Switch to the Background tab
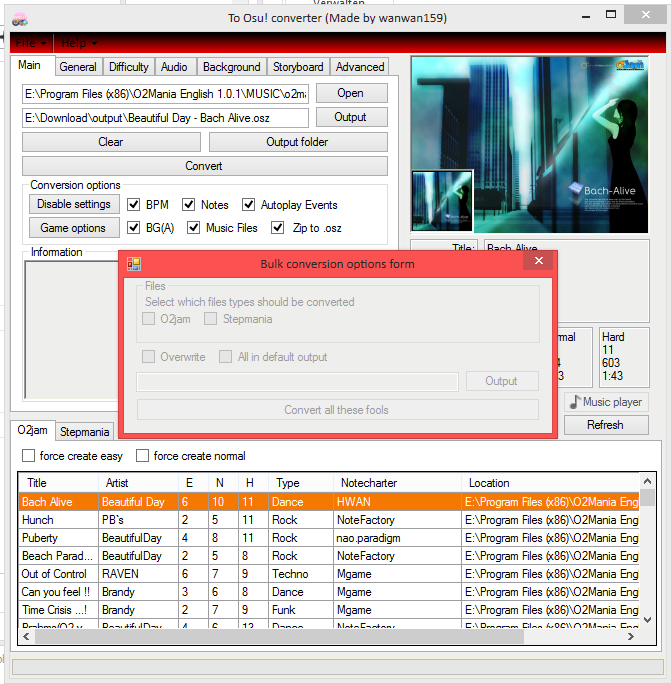The image size is (671, 684). click(232, 67)
